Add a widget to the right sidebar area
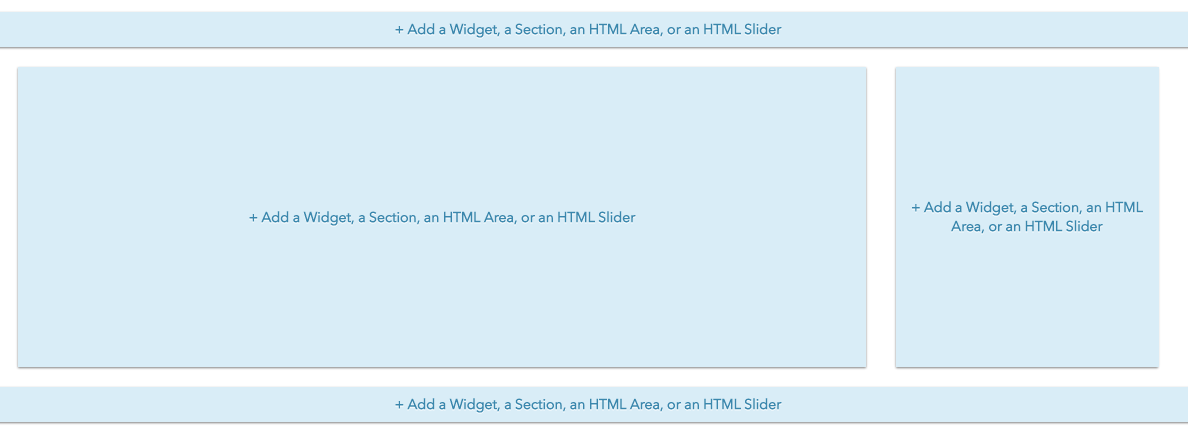1188x438 pixels. [1027, 217]
